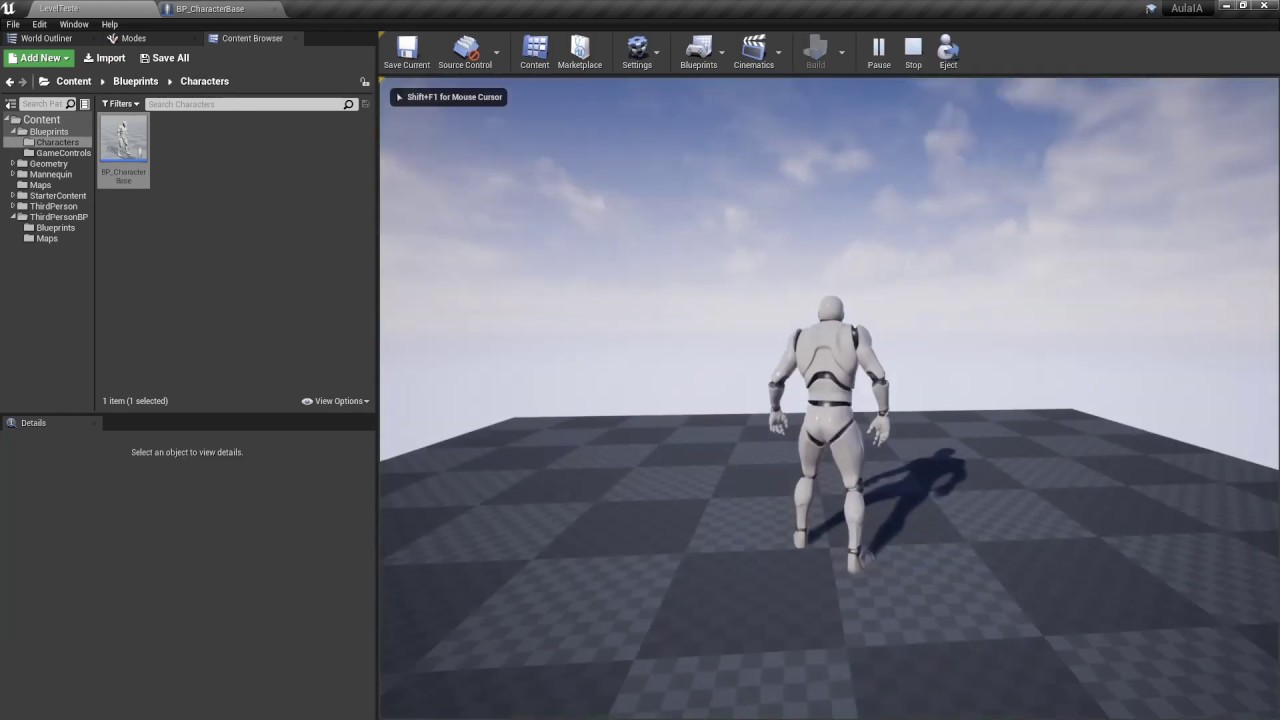The height and width of the screenshot is (720, 1280).
Task: Toggle the collection view beside Search Paths
Action: click(x=85, y=104)
